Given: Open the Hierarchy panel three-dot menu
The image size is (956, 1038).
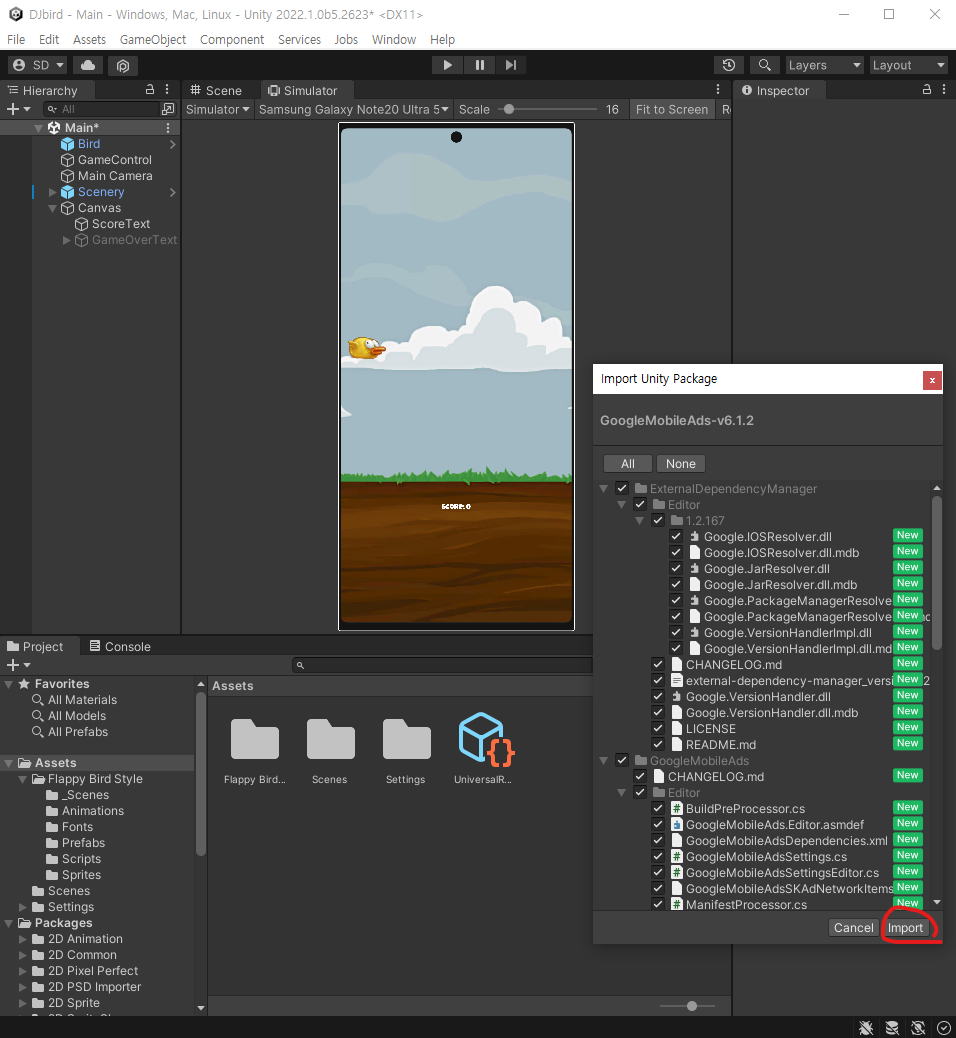Looking at the screenshot, I should coord(167,89).
